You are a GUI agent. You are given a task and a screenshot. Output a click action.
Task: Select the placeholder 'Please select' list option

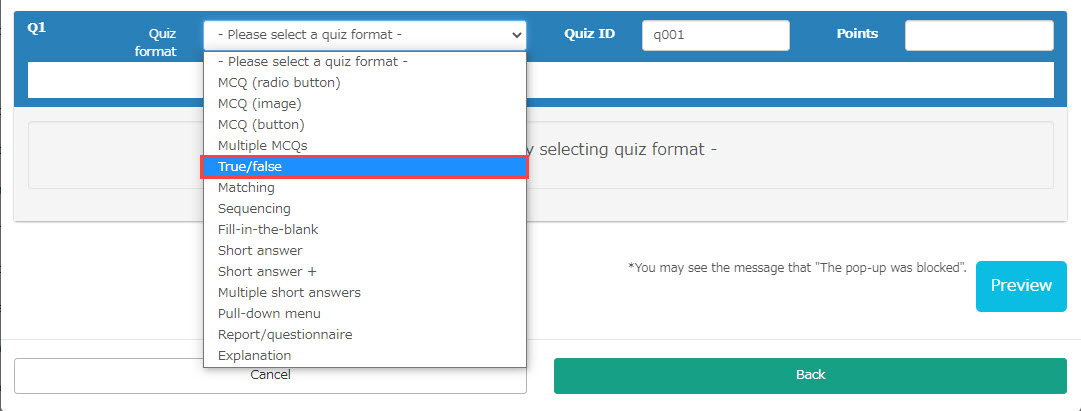(312, 61)
